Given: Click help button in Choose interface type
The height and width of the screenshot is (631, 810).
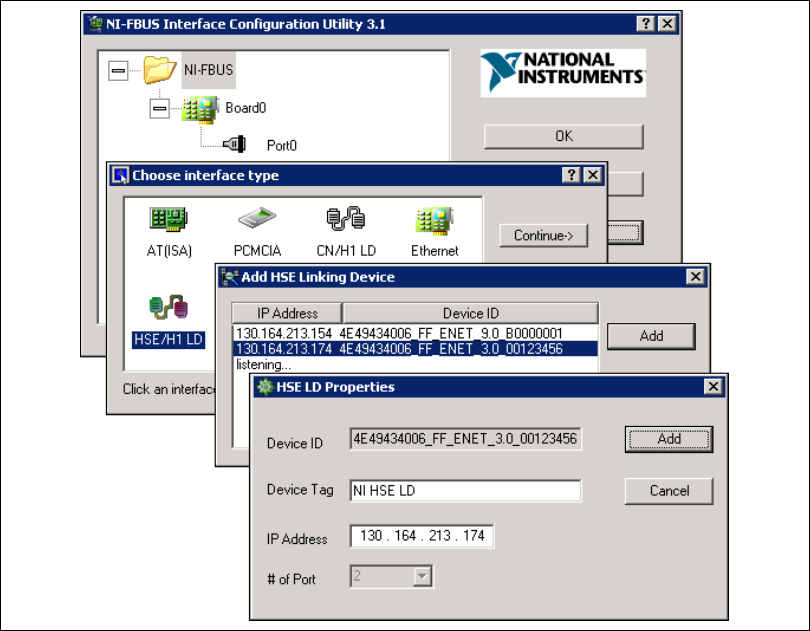Looking at the screenshot, I should pos(571,175).
